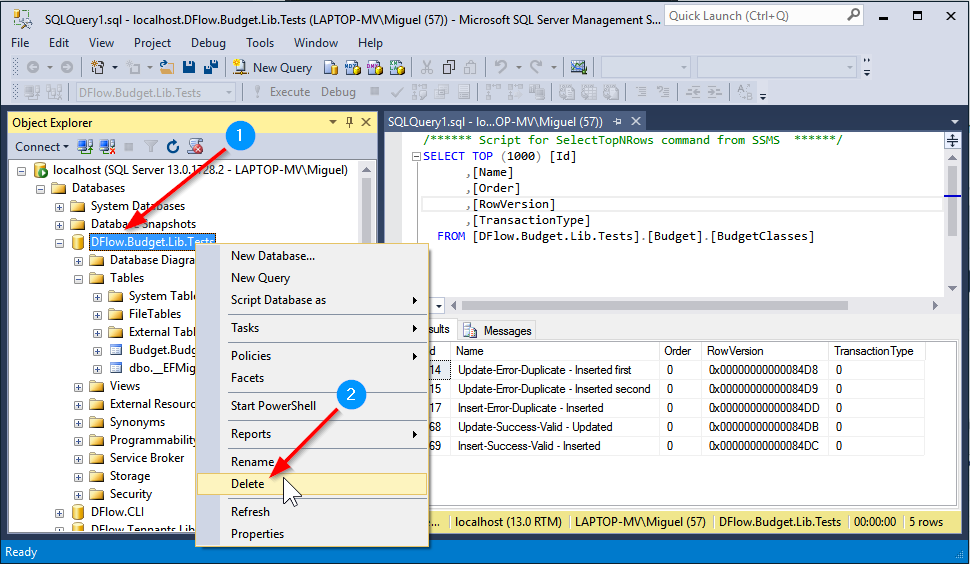The height and width of the screenshot is (564, 970).
Task: Click Display Estimated Execution Plan icon
Action: [x=419, y=92]
